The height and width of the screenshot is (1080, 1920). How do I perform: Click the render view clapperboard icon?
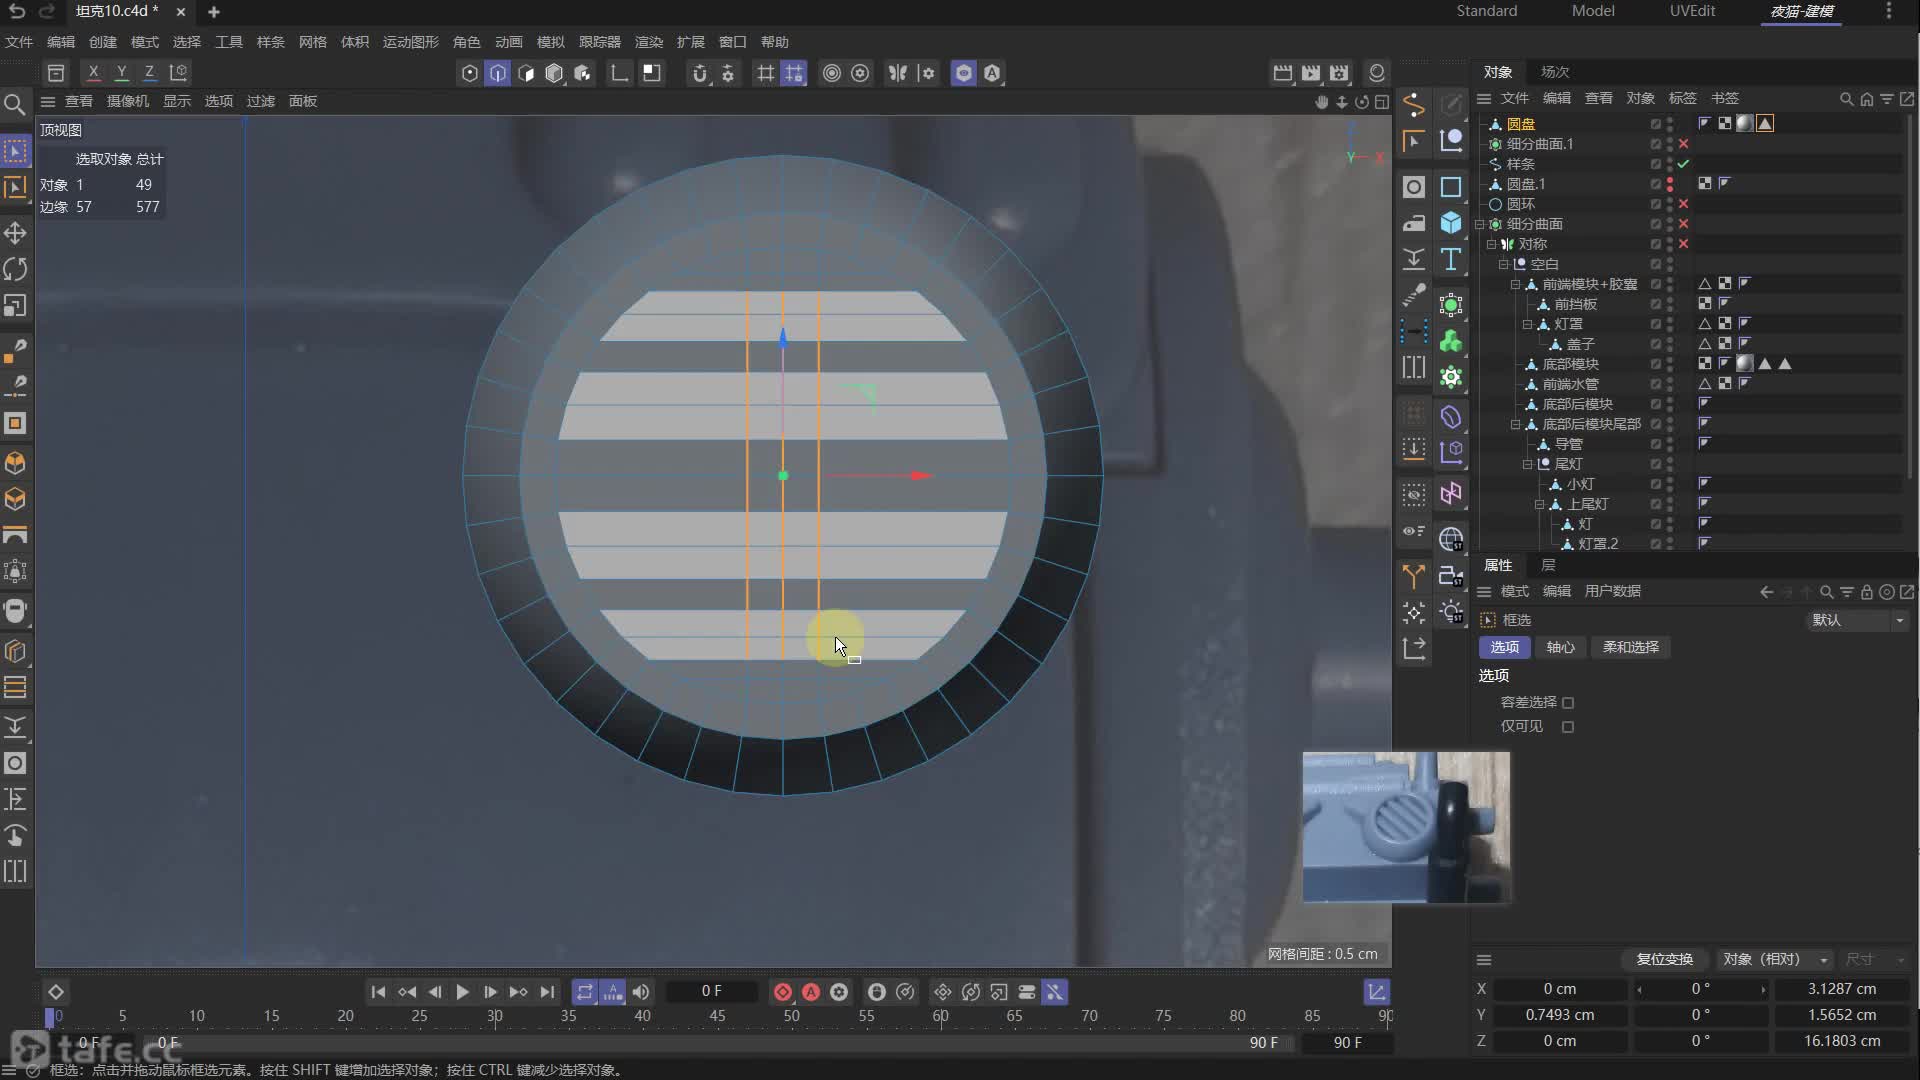click(1282, 73)
